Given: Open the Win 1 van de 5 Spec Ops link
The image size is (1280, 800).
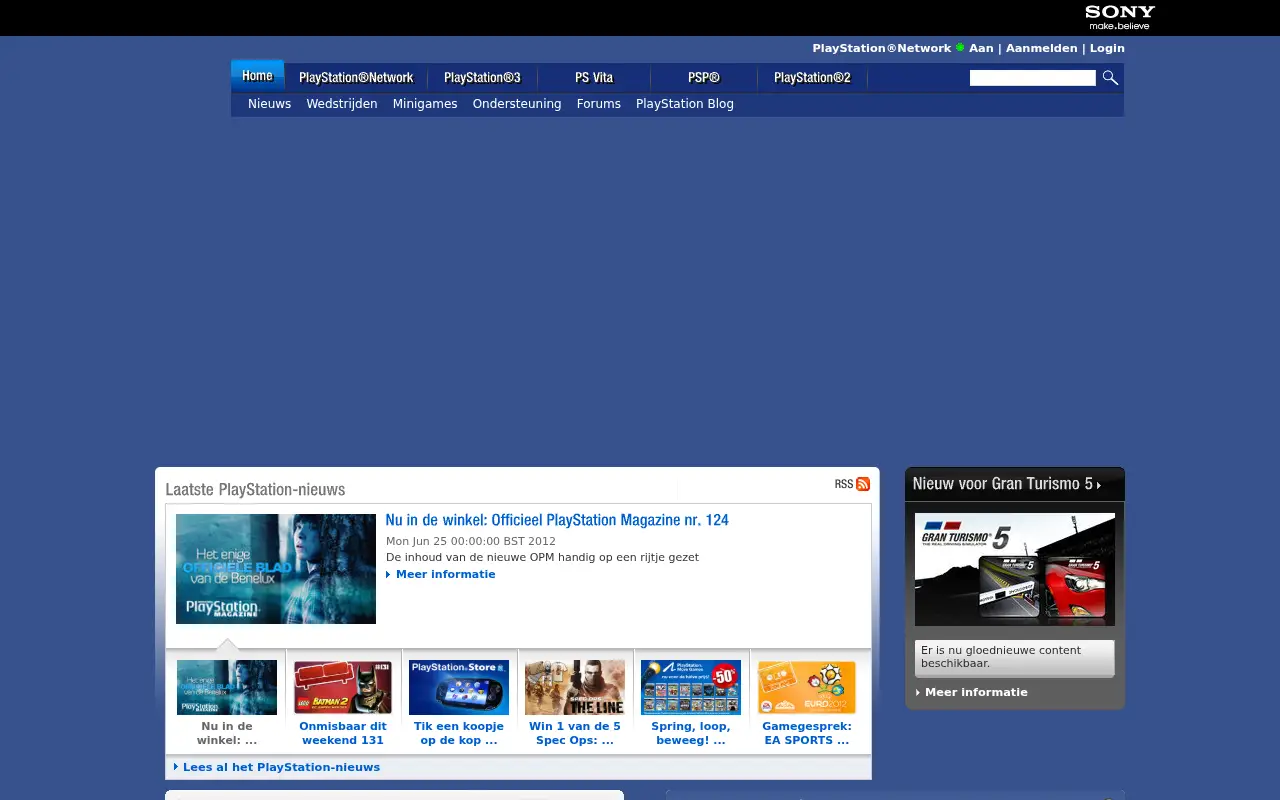Looking at the screenshot, I should pyautogui.click(x=575, y=733).
